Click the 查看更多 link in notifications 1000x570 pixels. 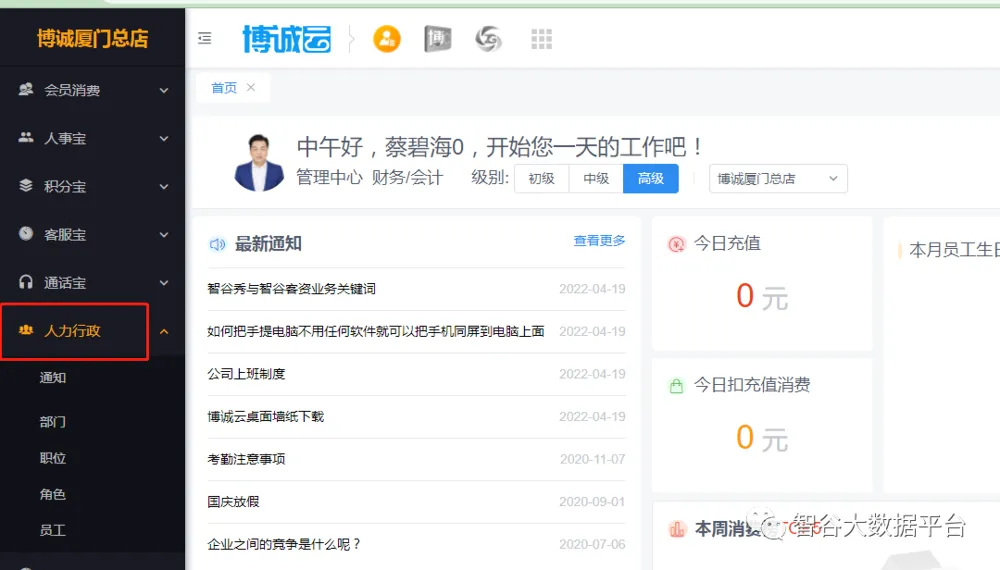tap(599, 241)
